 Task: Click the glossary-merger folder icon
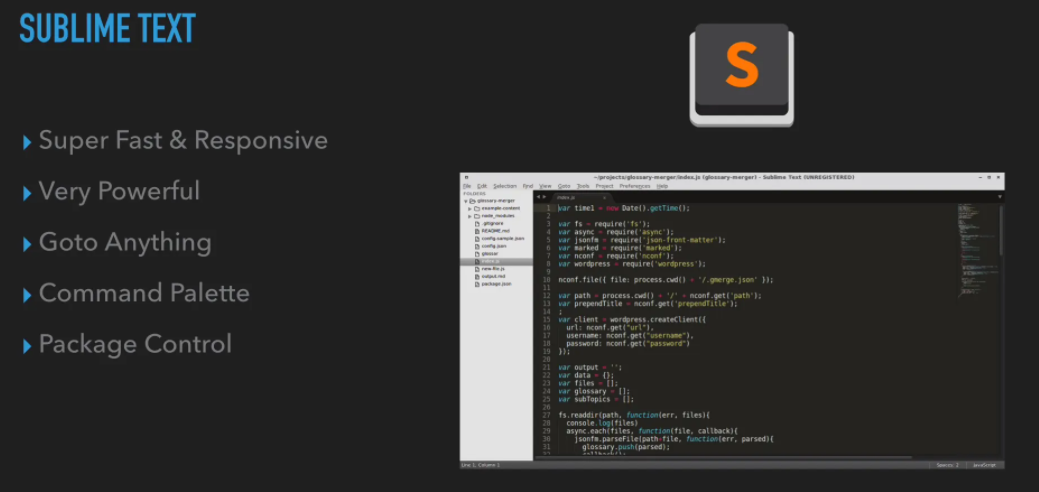(x=472, y=201)
